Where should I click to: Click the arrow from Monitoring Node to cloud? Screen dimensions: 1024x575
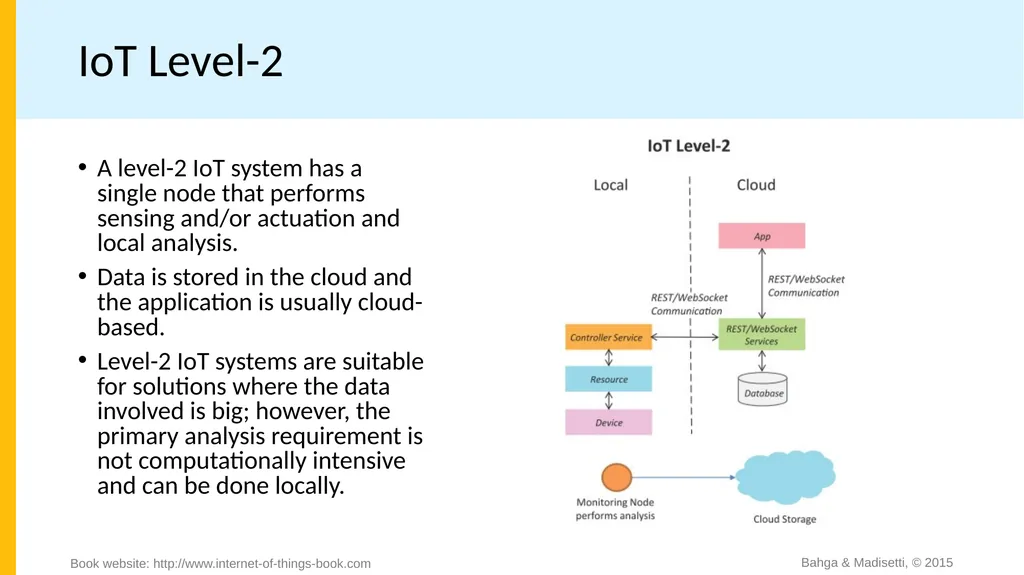[684, 477]
